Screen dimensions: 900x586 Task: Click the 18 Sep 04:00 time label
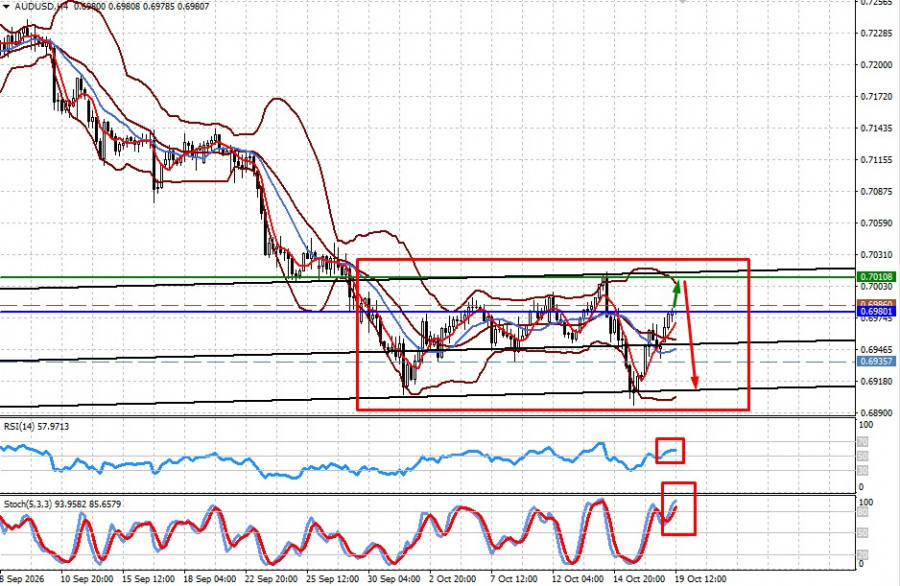click(210, 579)
